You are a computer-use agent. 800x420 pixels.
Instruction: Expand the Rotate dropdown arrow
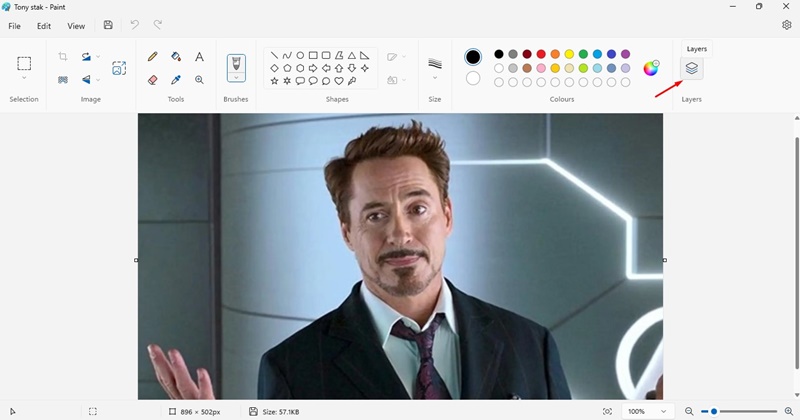tap(98, 57)
